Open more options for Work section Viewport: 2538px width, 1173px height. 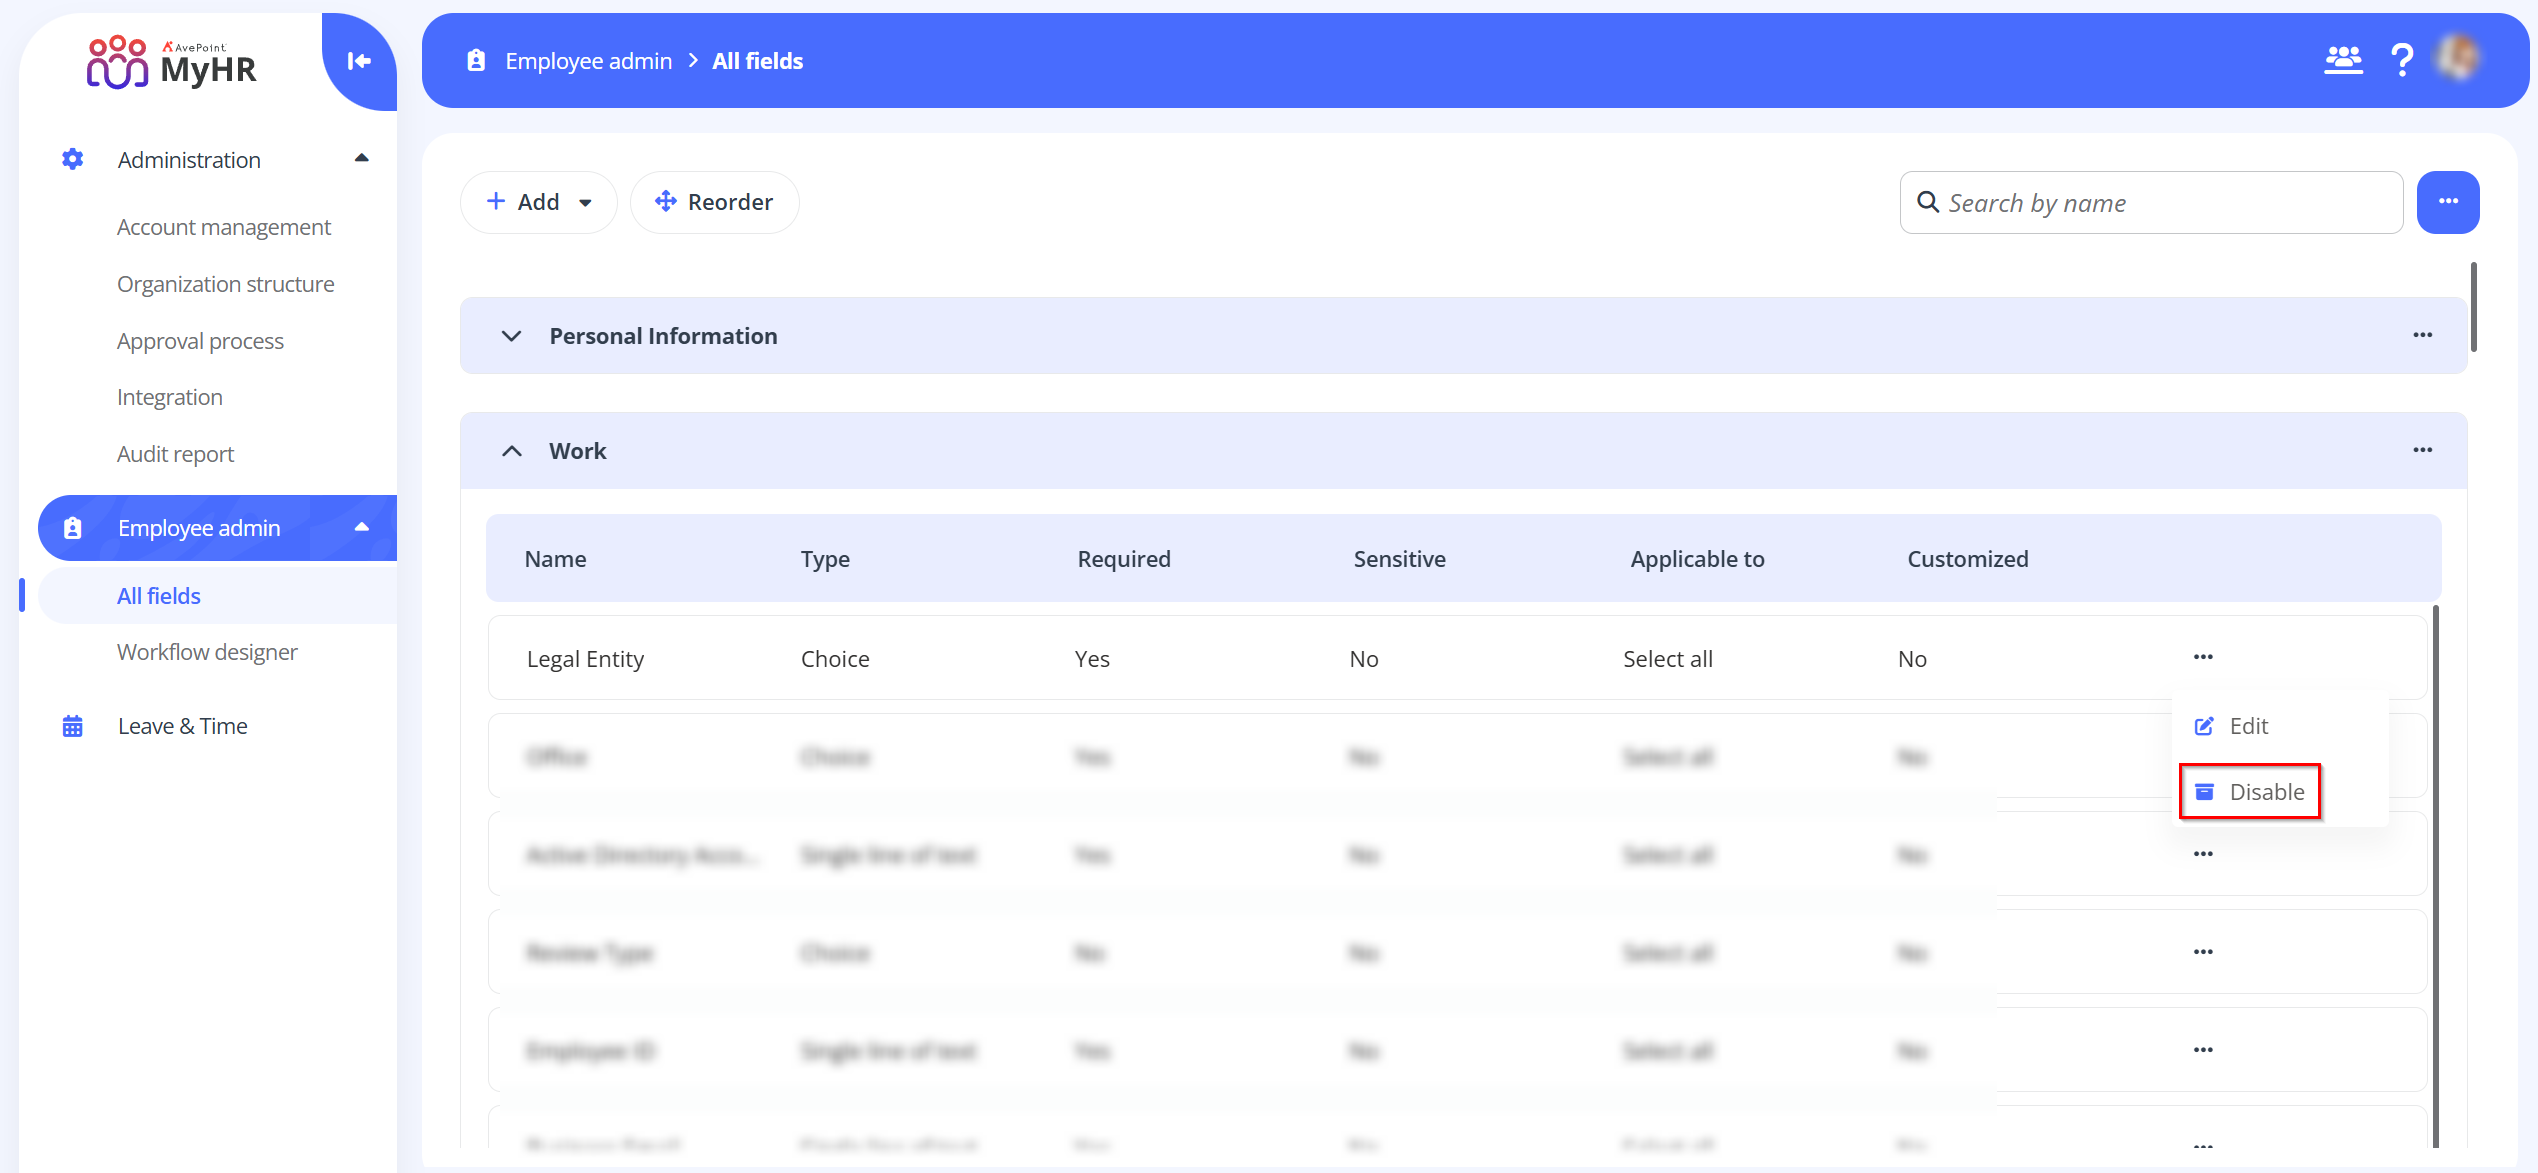2422,450
